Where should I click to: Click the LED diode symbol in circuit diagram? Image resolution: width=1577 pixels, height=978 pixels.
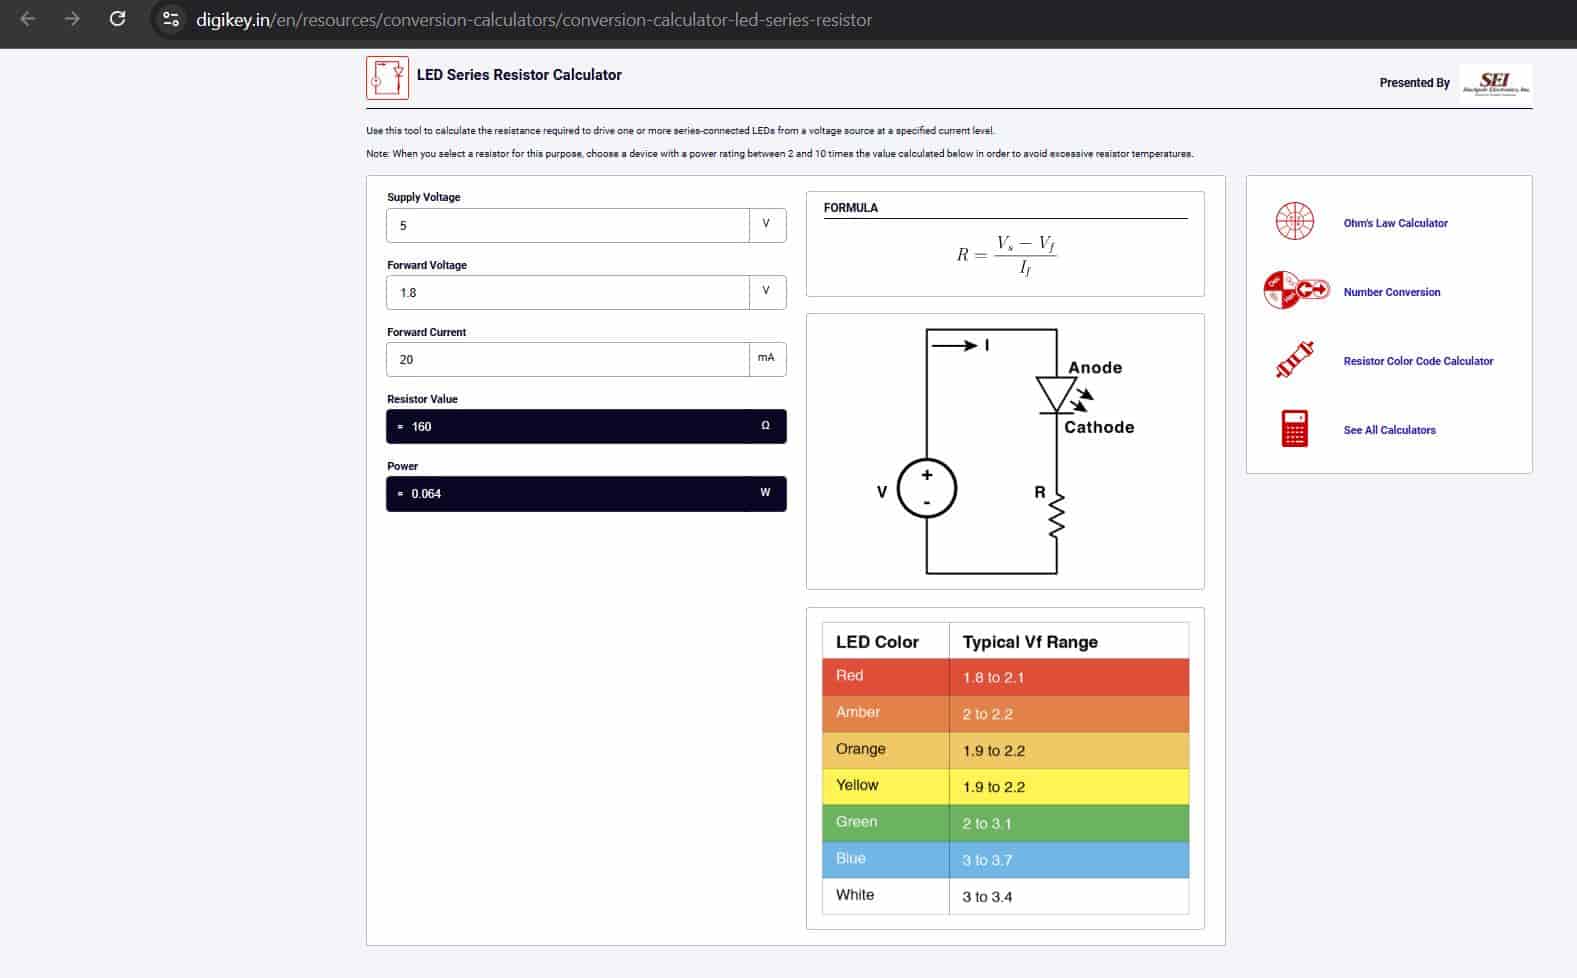[1058, 394]
